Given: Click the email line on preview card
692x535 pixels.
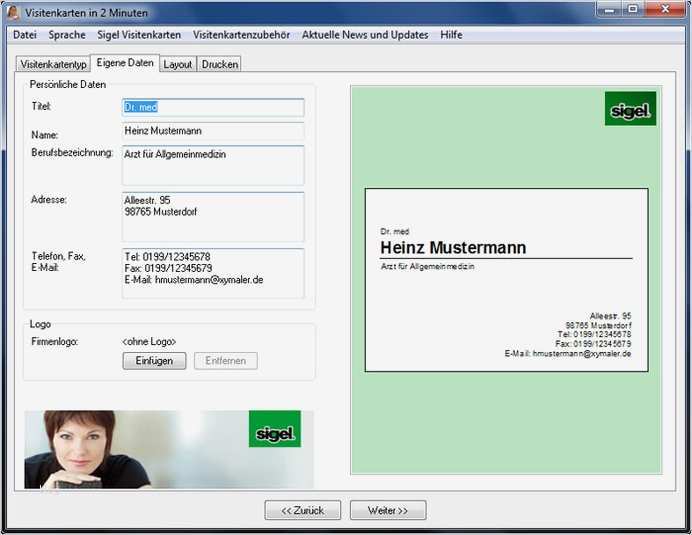Looking at the screenshot, I should [x=568, y=354].
